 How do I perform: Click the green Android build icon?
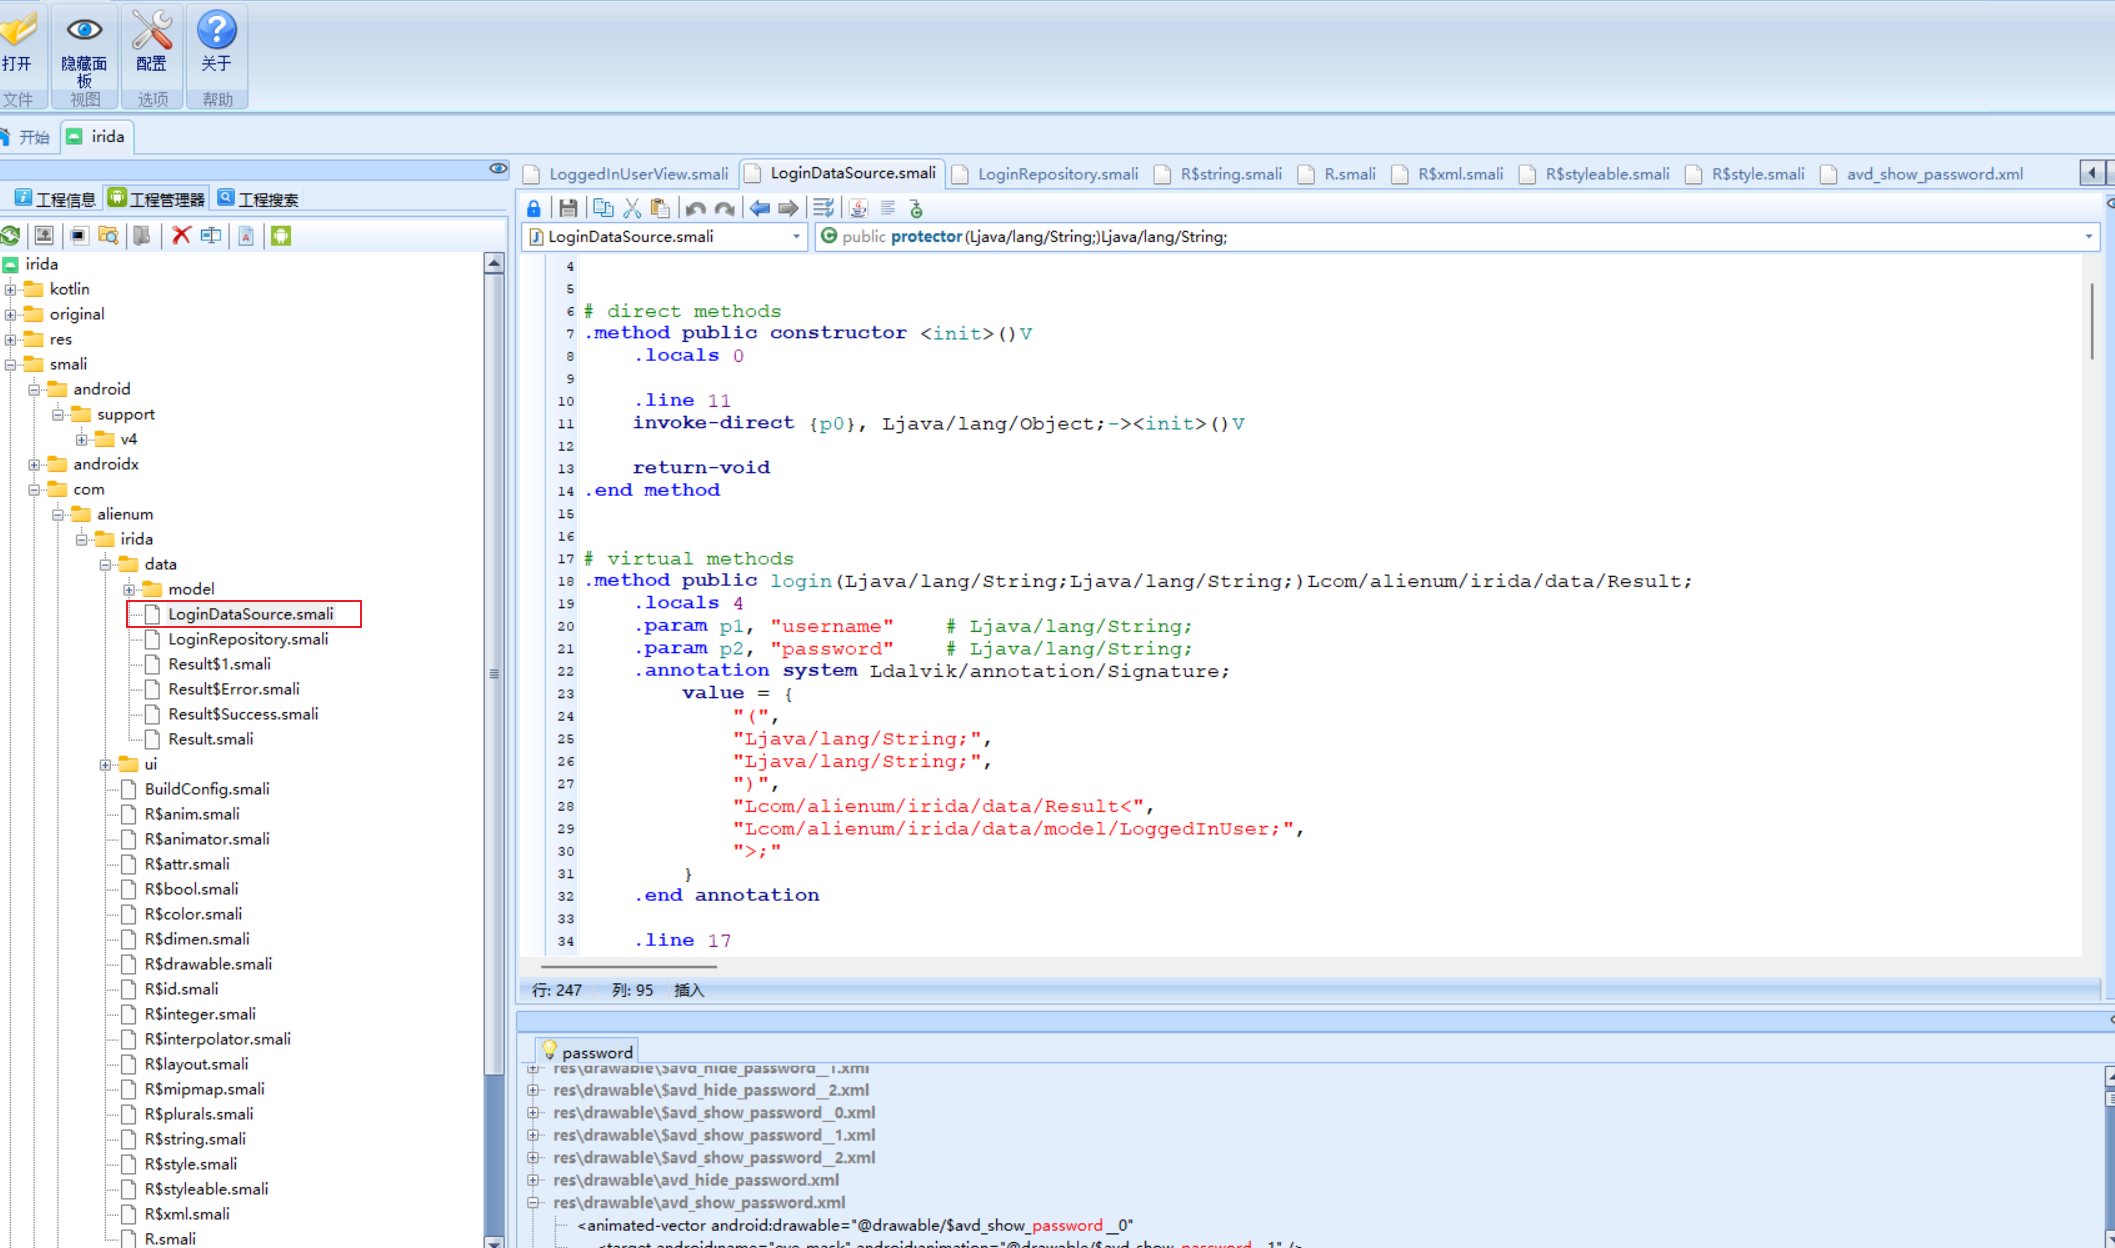pyautogui.click(x=281, y=236)
